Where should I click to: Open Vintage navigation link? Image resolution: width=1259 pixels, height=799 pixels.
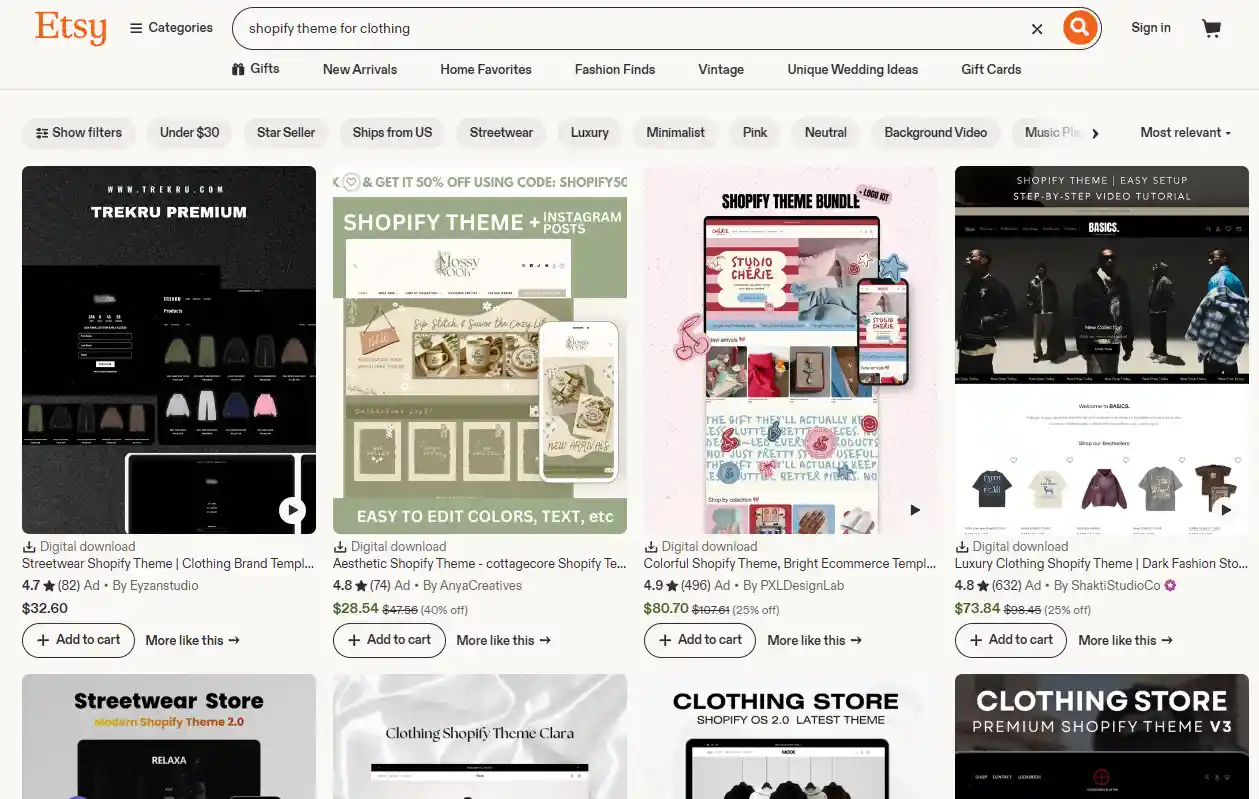pos(721,69)
